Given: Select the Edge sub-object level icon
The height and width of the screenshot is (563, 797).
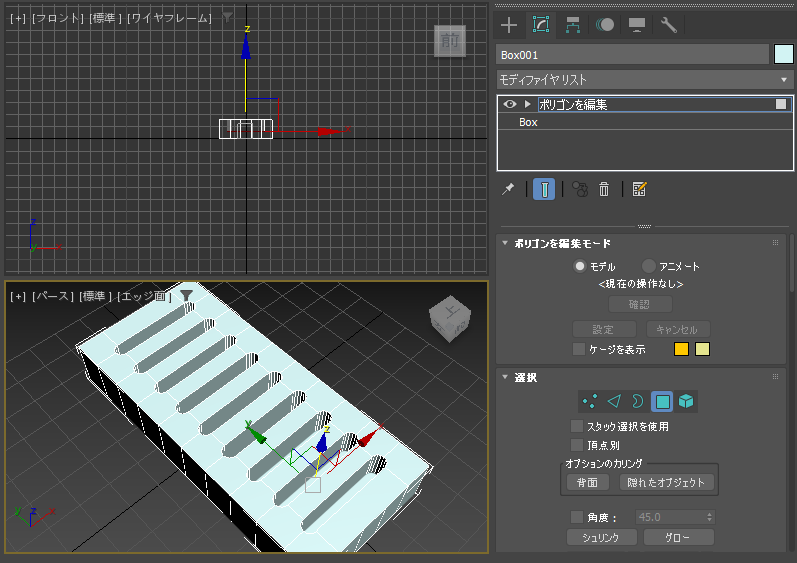Looking at the screenshot, I should pos(614,401).
